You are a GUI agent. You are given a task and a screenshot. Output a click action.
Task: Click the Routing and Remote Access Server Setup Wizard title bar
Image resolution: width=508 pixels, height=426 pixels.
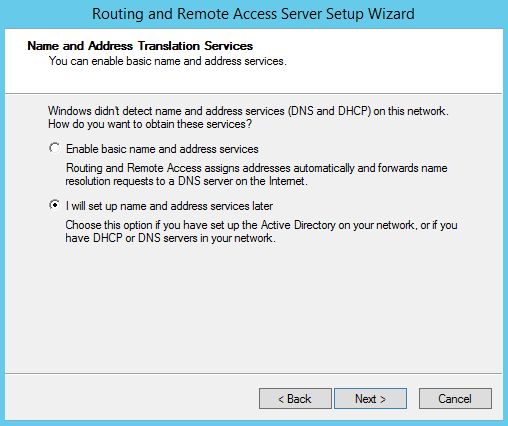click(x=253, y=14)
